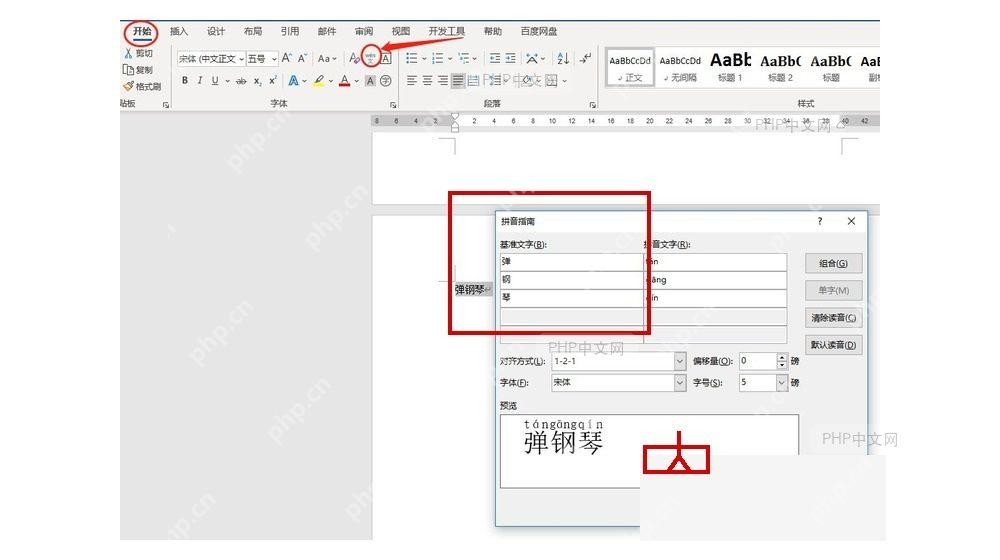The image size is (1000, 560).
Task: Decrease the paragraph indent
Action: click(495, 59)
